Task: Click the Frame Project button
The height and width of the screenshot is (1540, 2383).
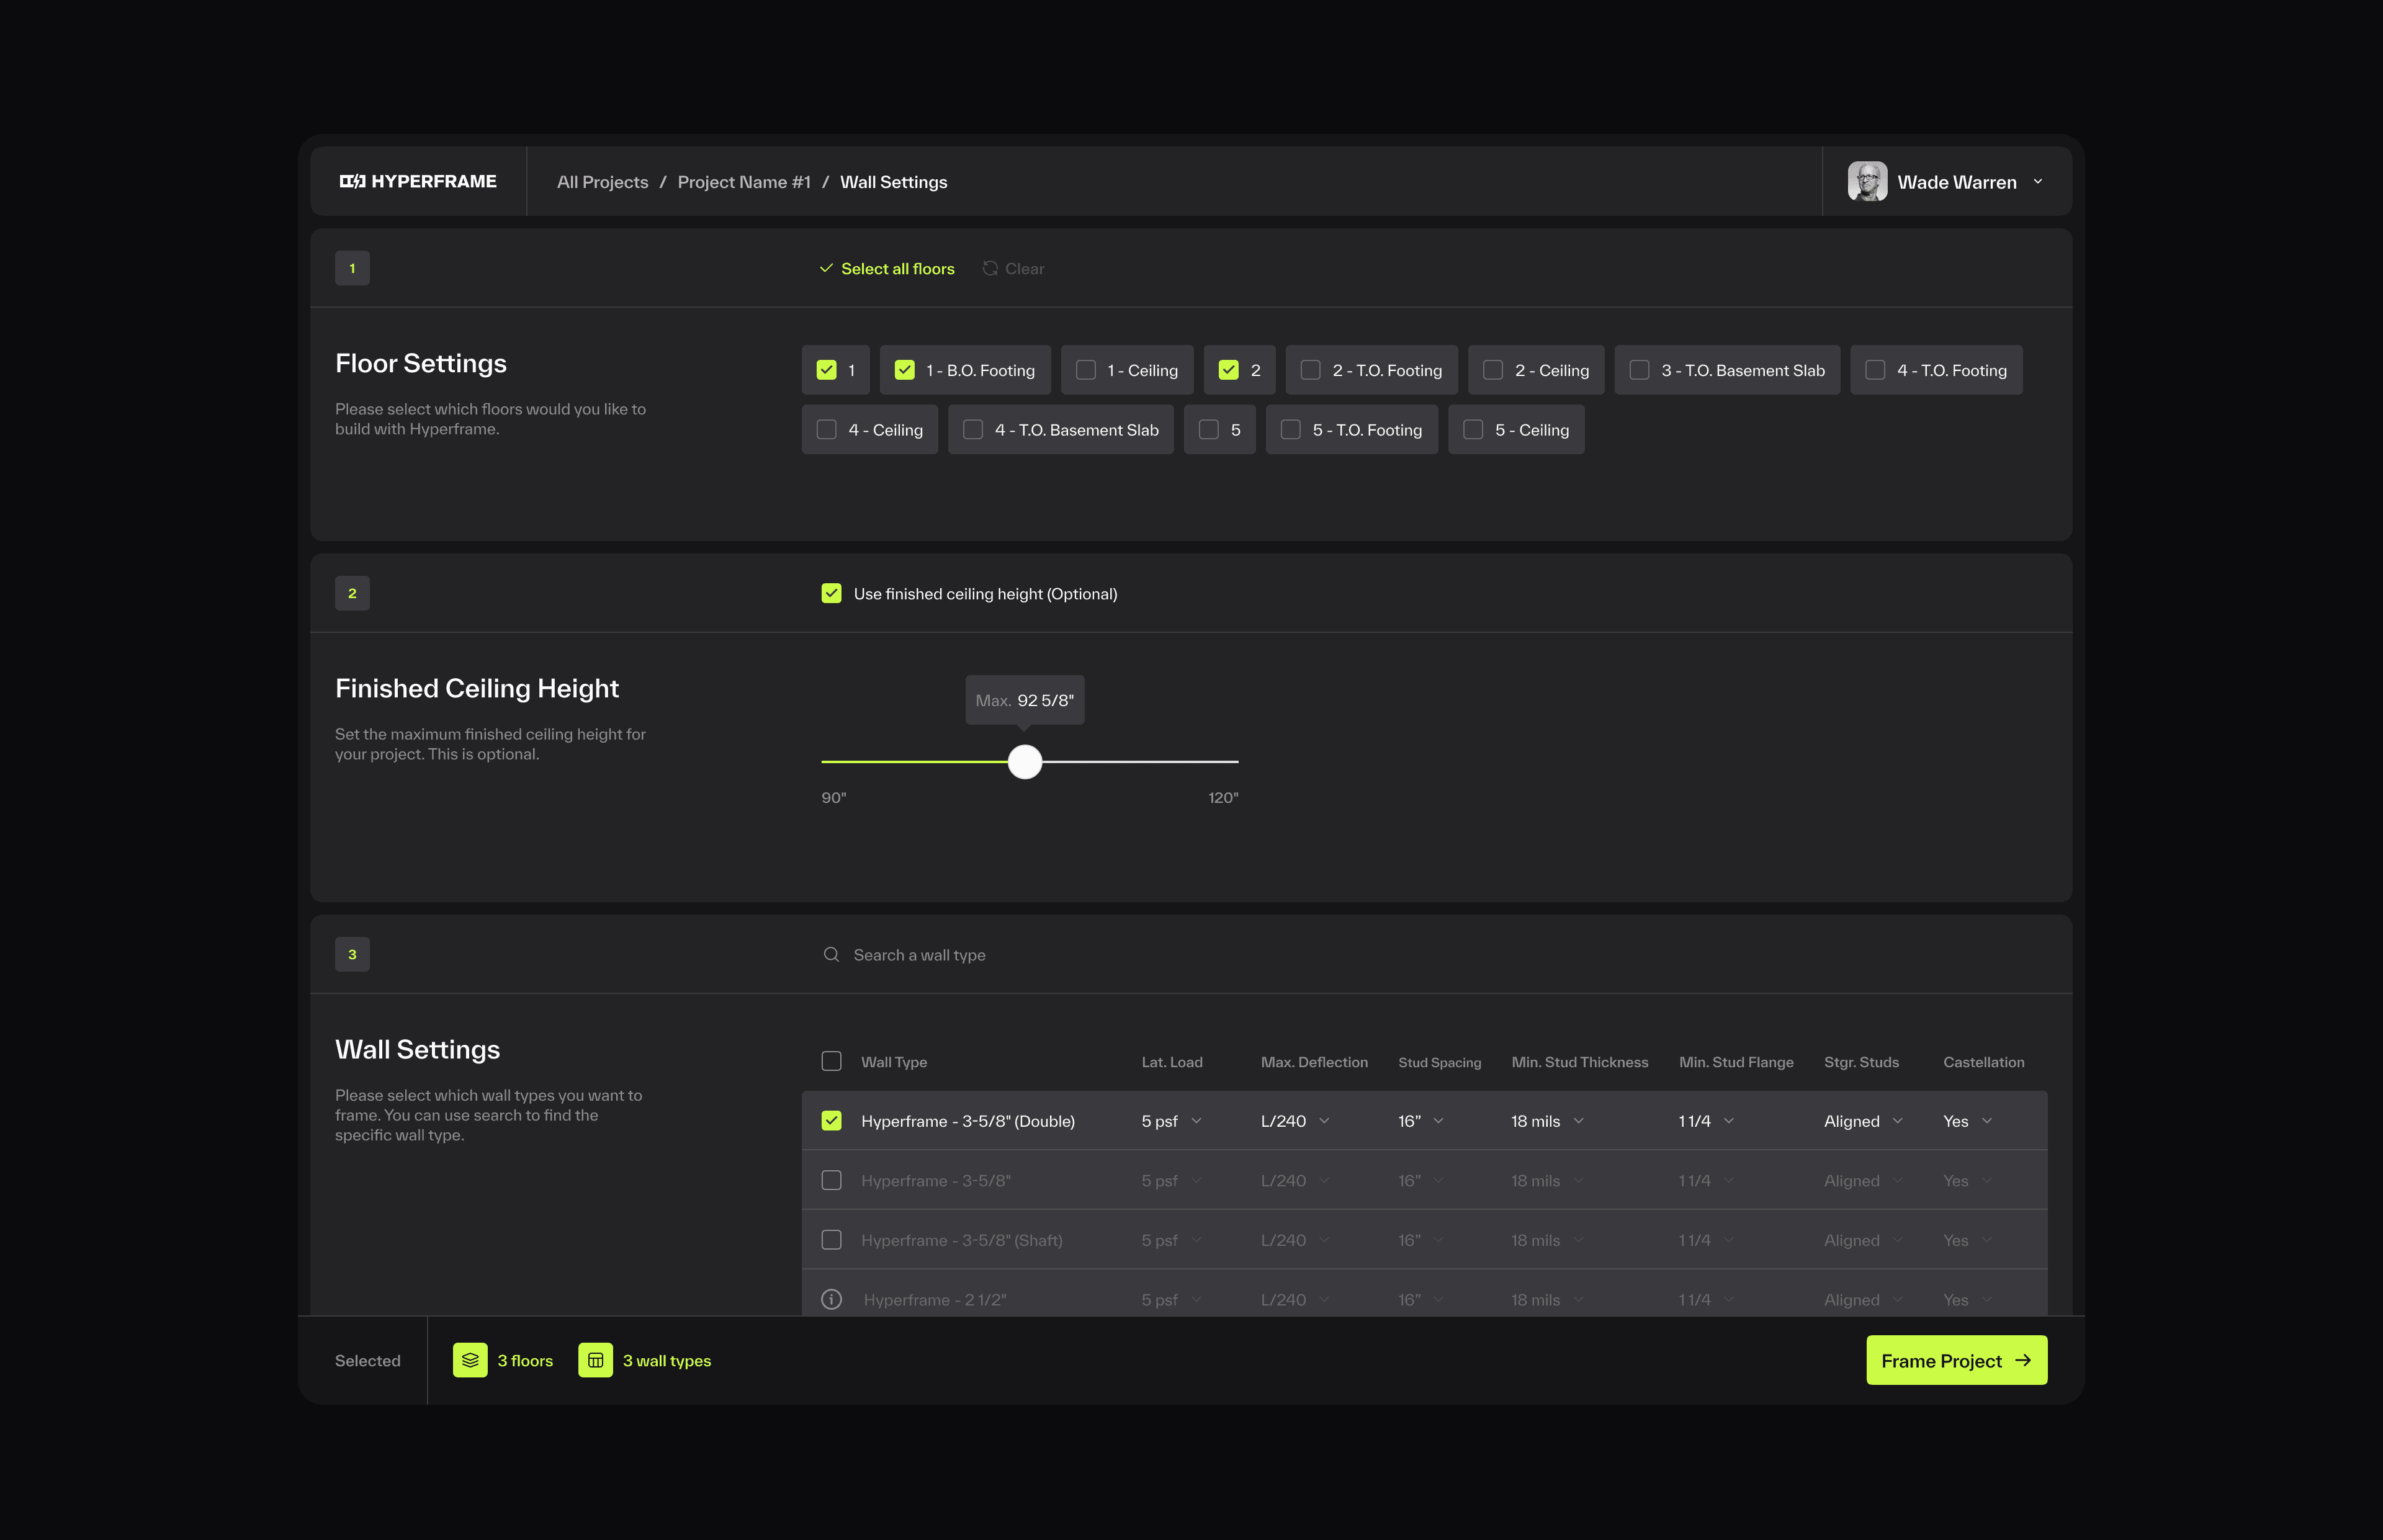Action: pos(1956,1360)
